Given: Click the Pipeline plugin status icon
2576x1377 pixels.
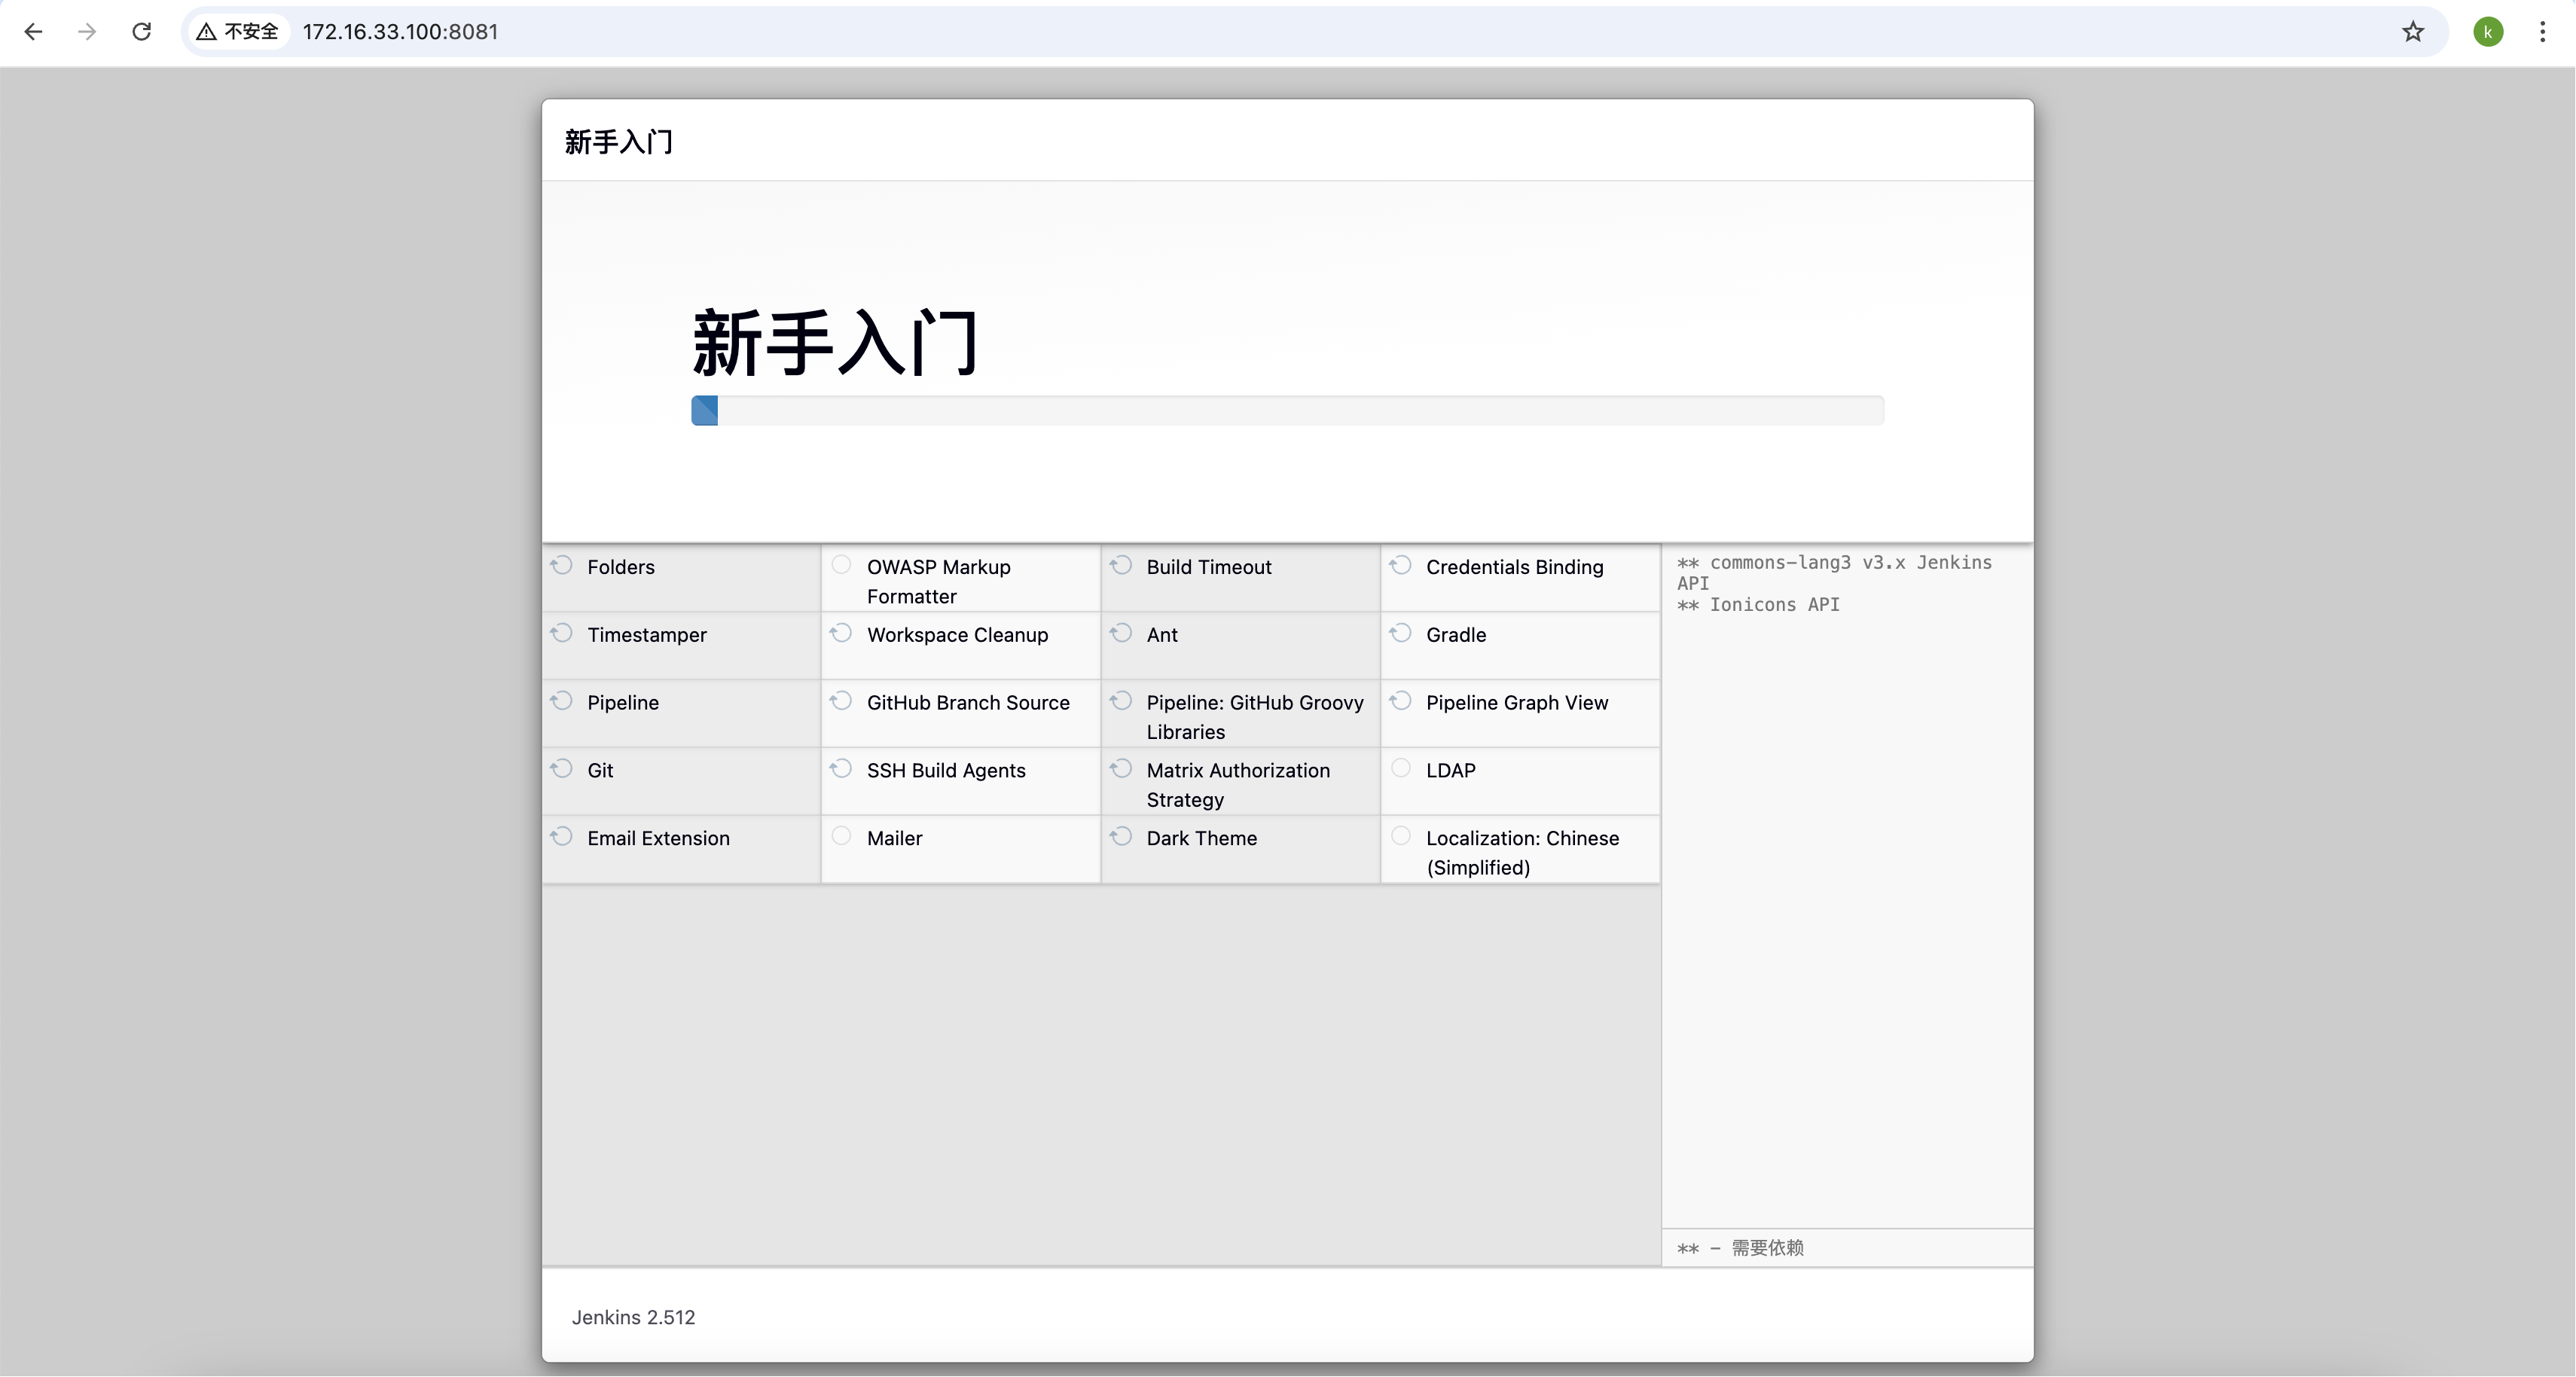Looking at the screenshot, I should (562, 701).
